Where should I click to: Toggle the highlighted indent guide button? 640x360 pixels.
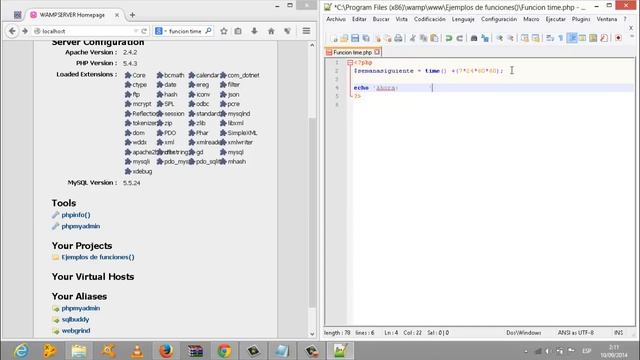point(572,38)
